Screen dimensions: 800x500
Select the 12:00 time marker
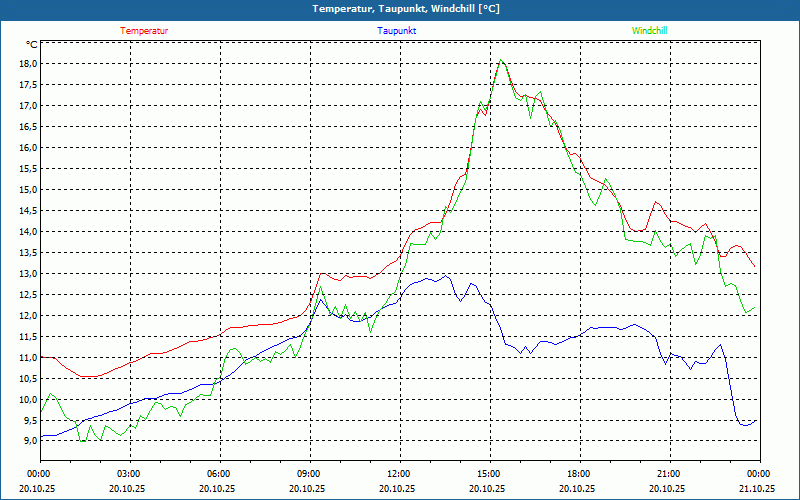(398, 474)
